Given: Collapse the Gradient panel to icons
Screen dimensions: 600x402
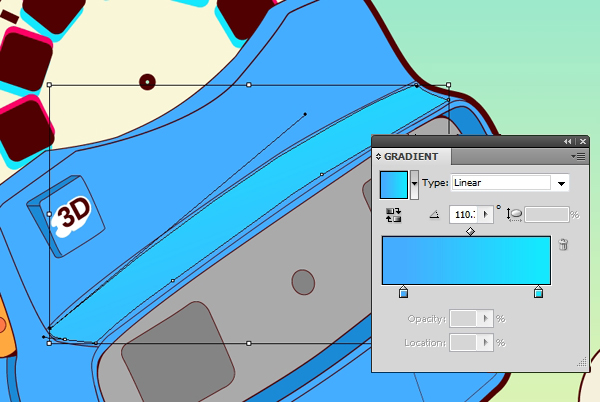Looking at the screenshot, I should click(x=567, y=142).
